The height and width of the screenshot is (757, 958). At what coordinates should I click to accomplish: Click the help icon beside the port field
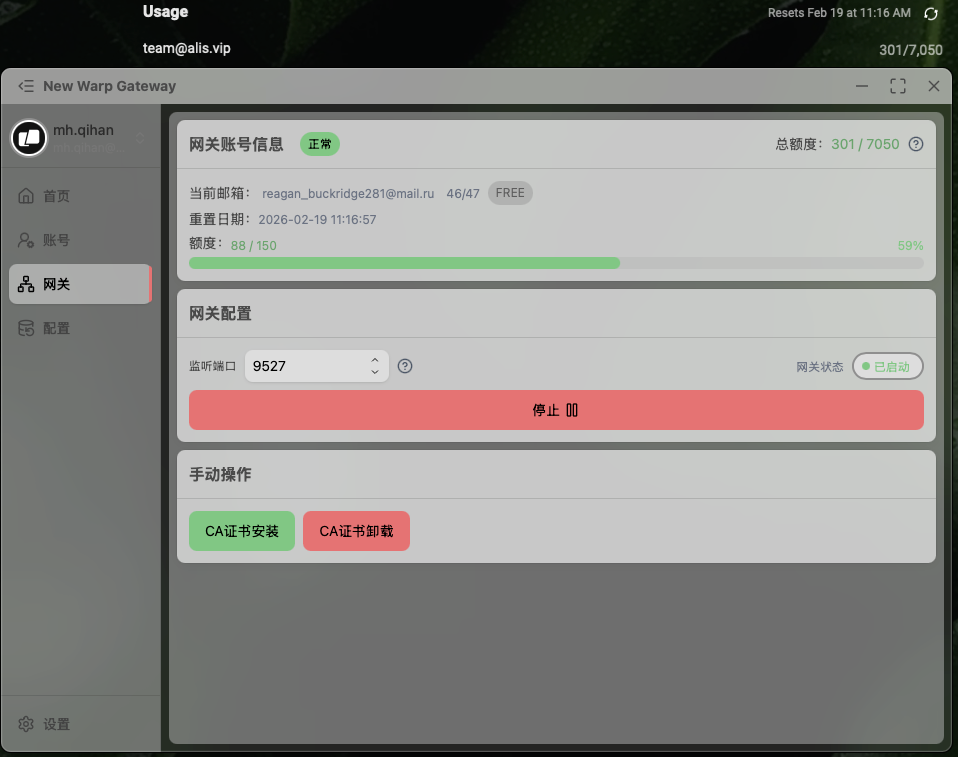tap(405, 366)
